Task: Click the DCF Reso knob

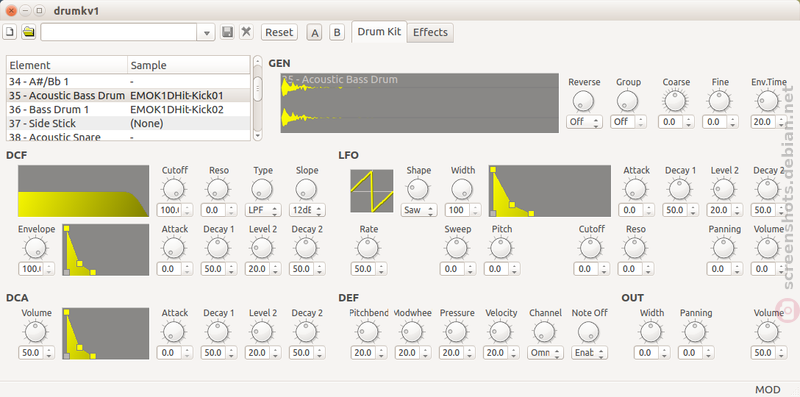Action: coord(218,190)
